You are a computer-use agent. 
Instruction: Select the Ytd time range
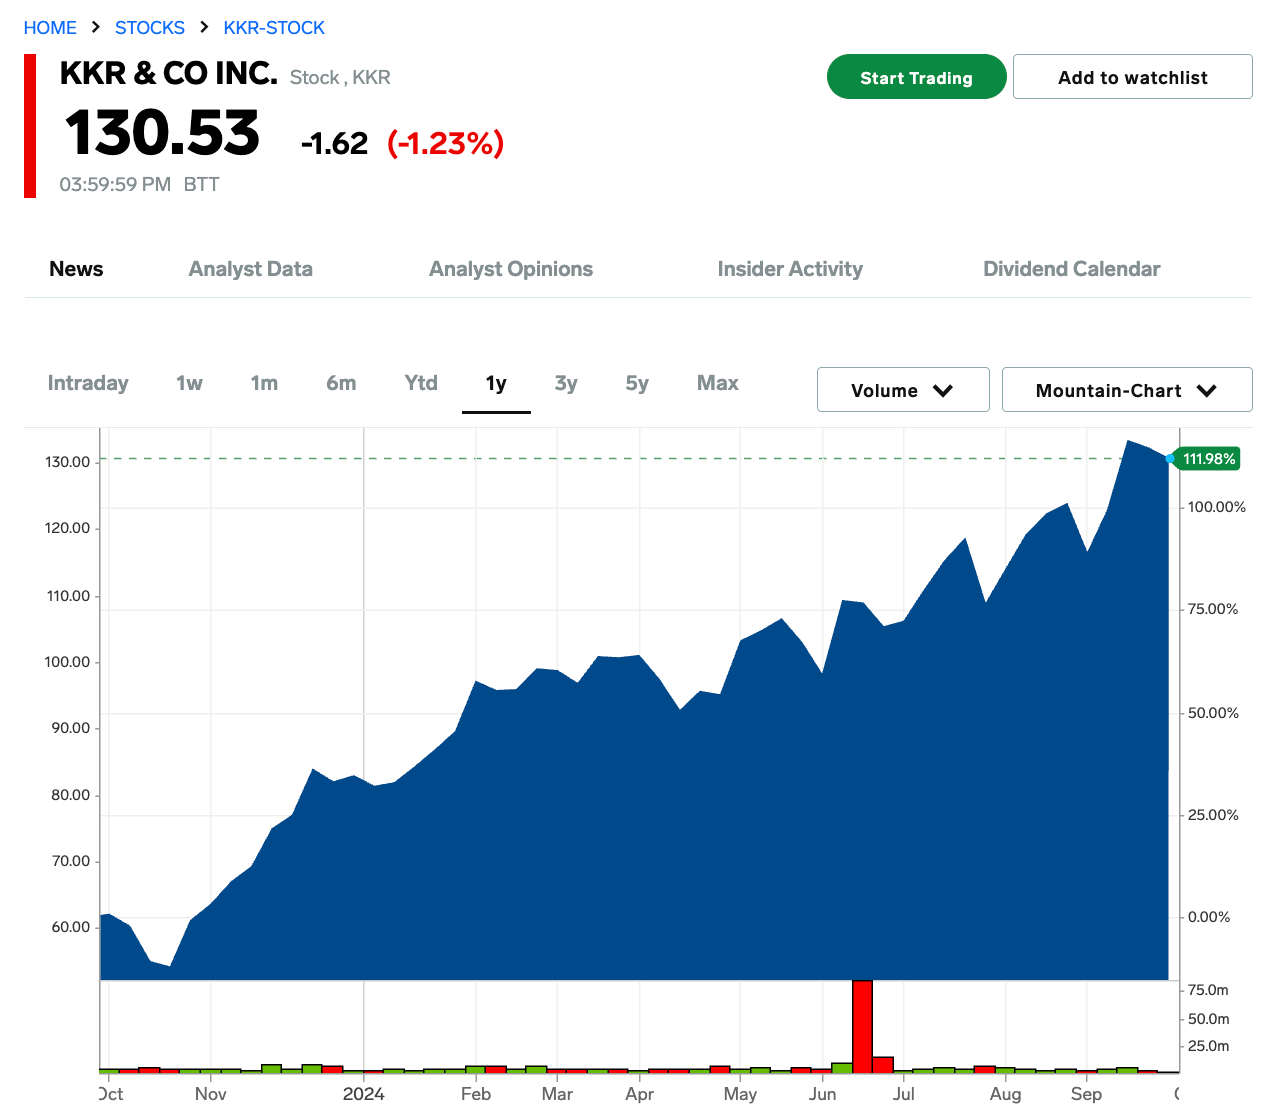click(x=421, y=383)
